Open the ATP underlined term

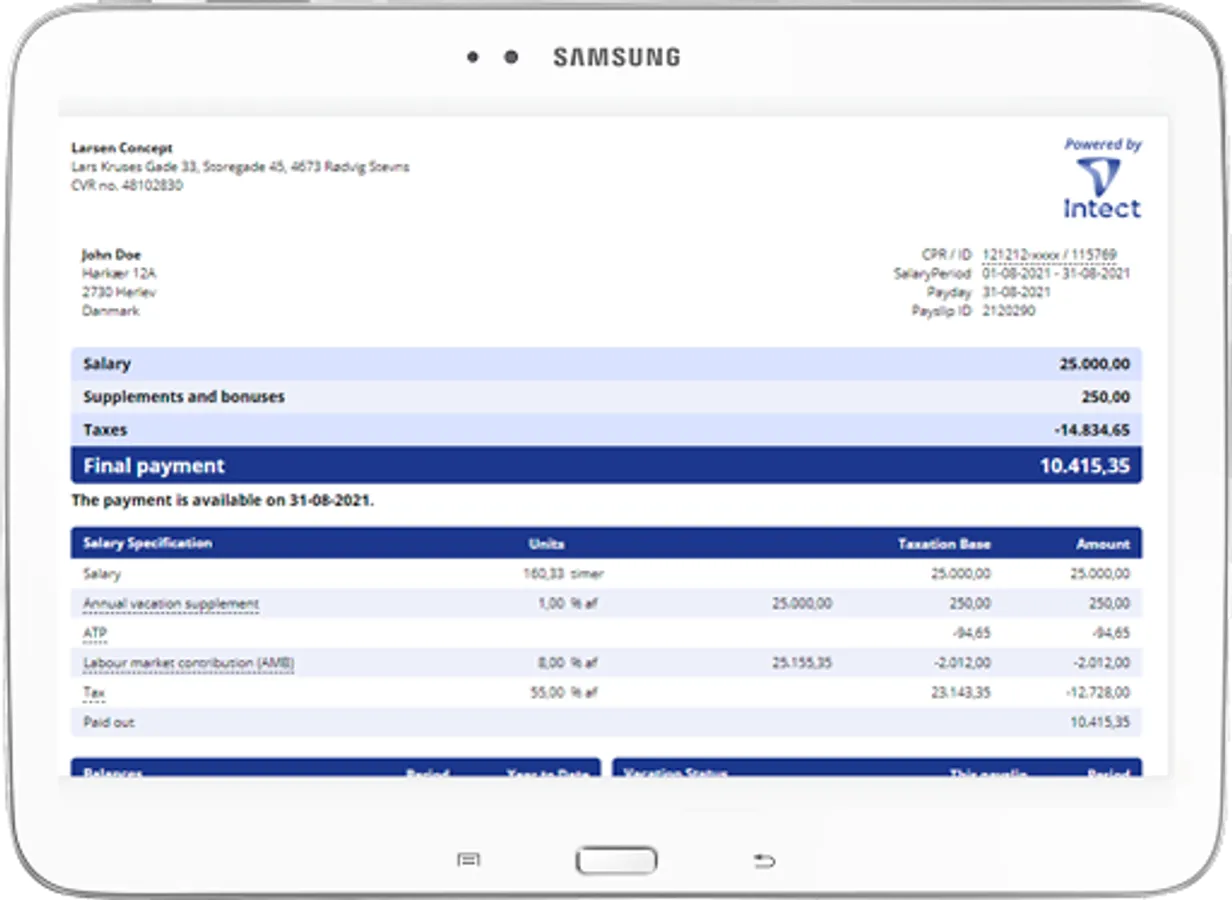click(x=94, y=633)
